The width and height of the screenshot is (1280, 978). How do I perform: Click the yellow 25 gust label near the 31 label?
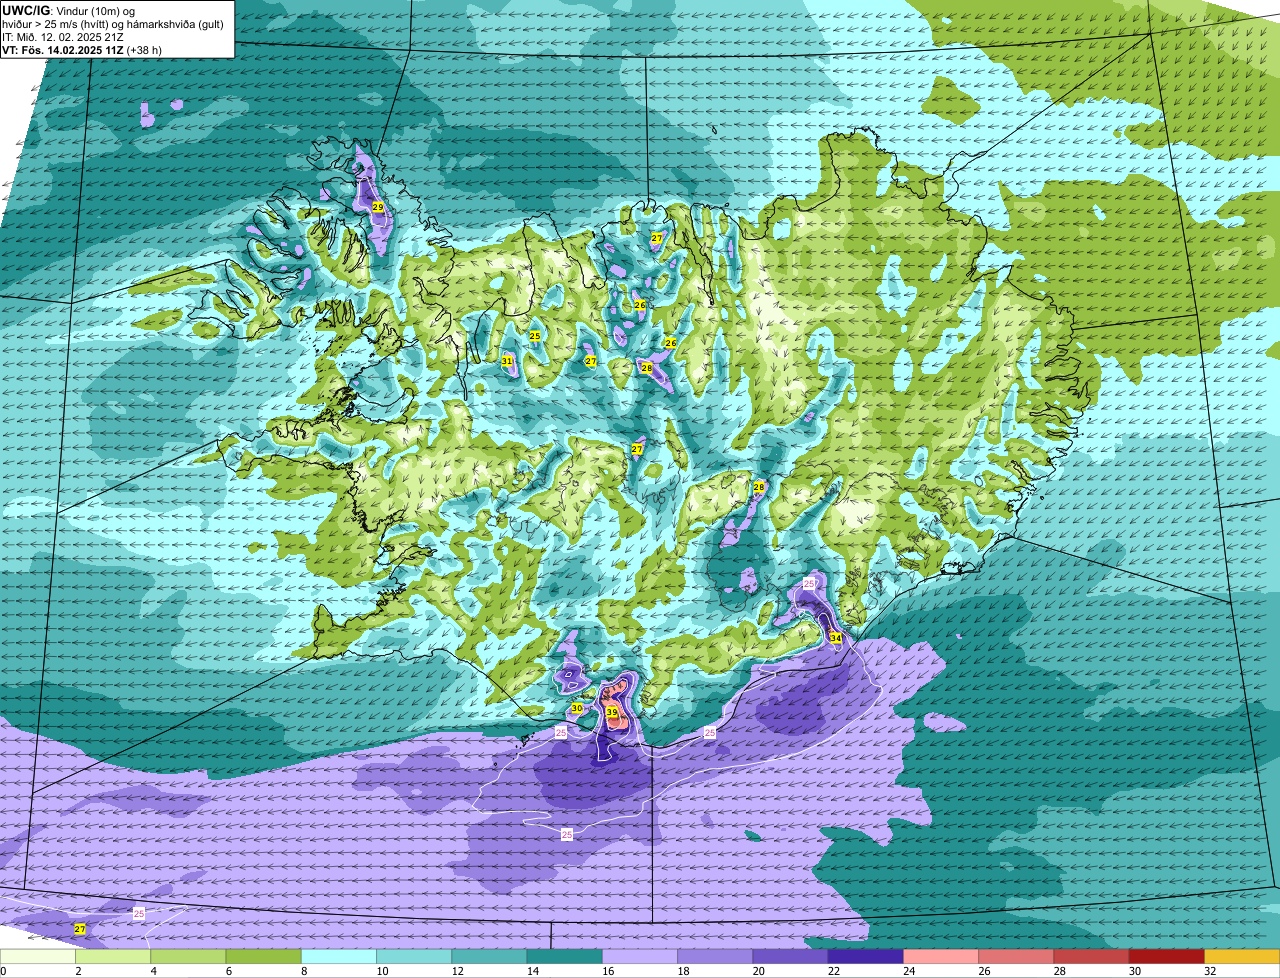[535, 336]
